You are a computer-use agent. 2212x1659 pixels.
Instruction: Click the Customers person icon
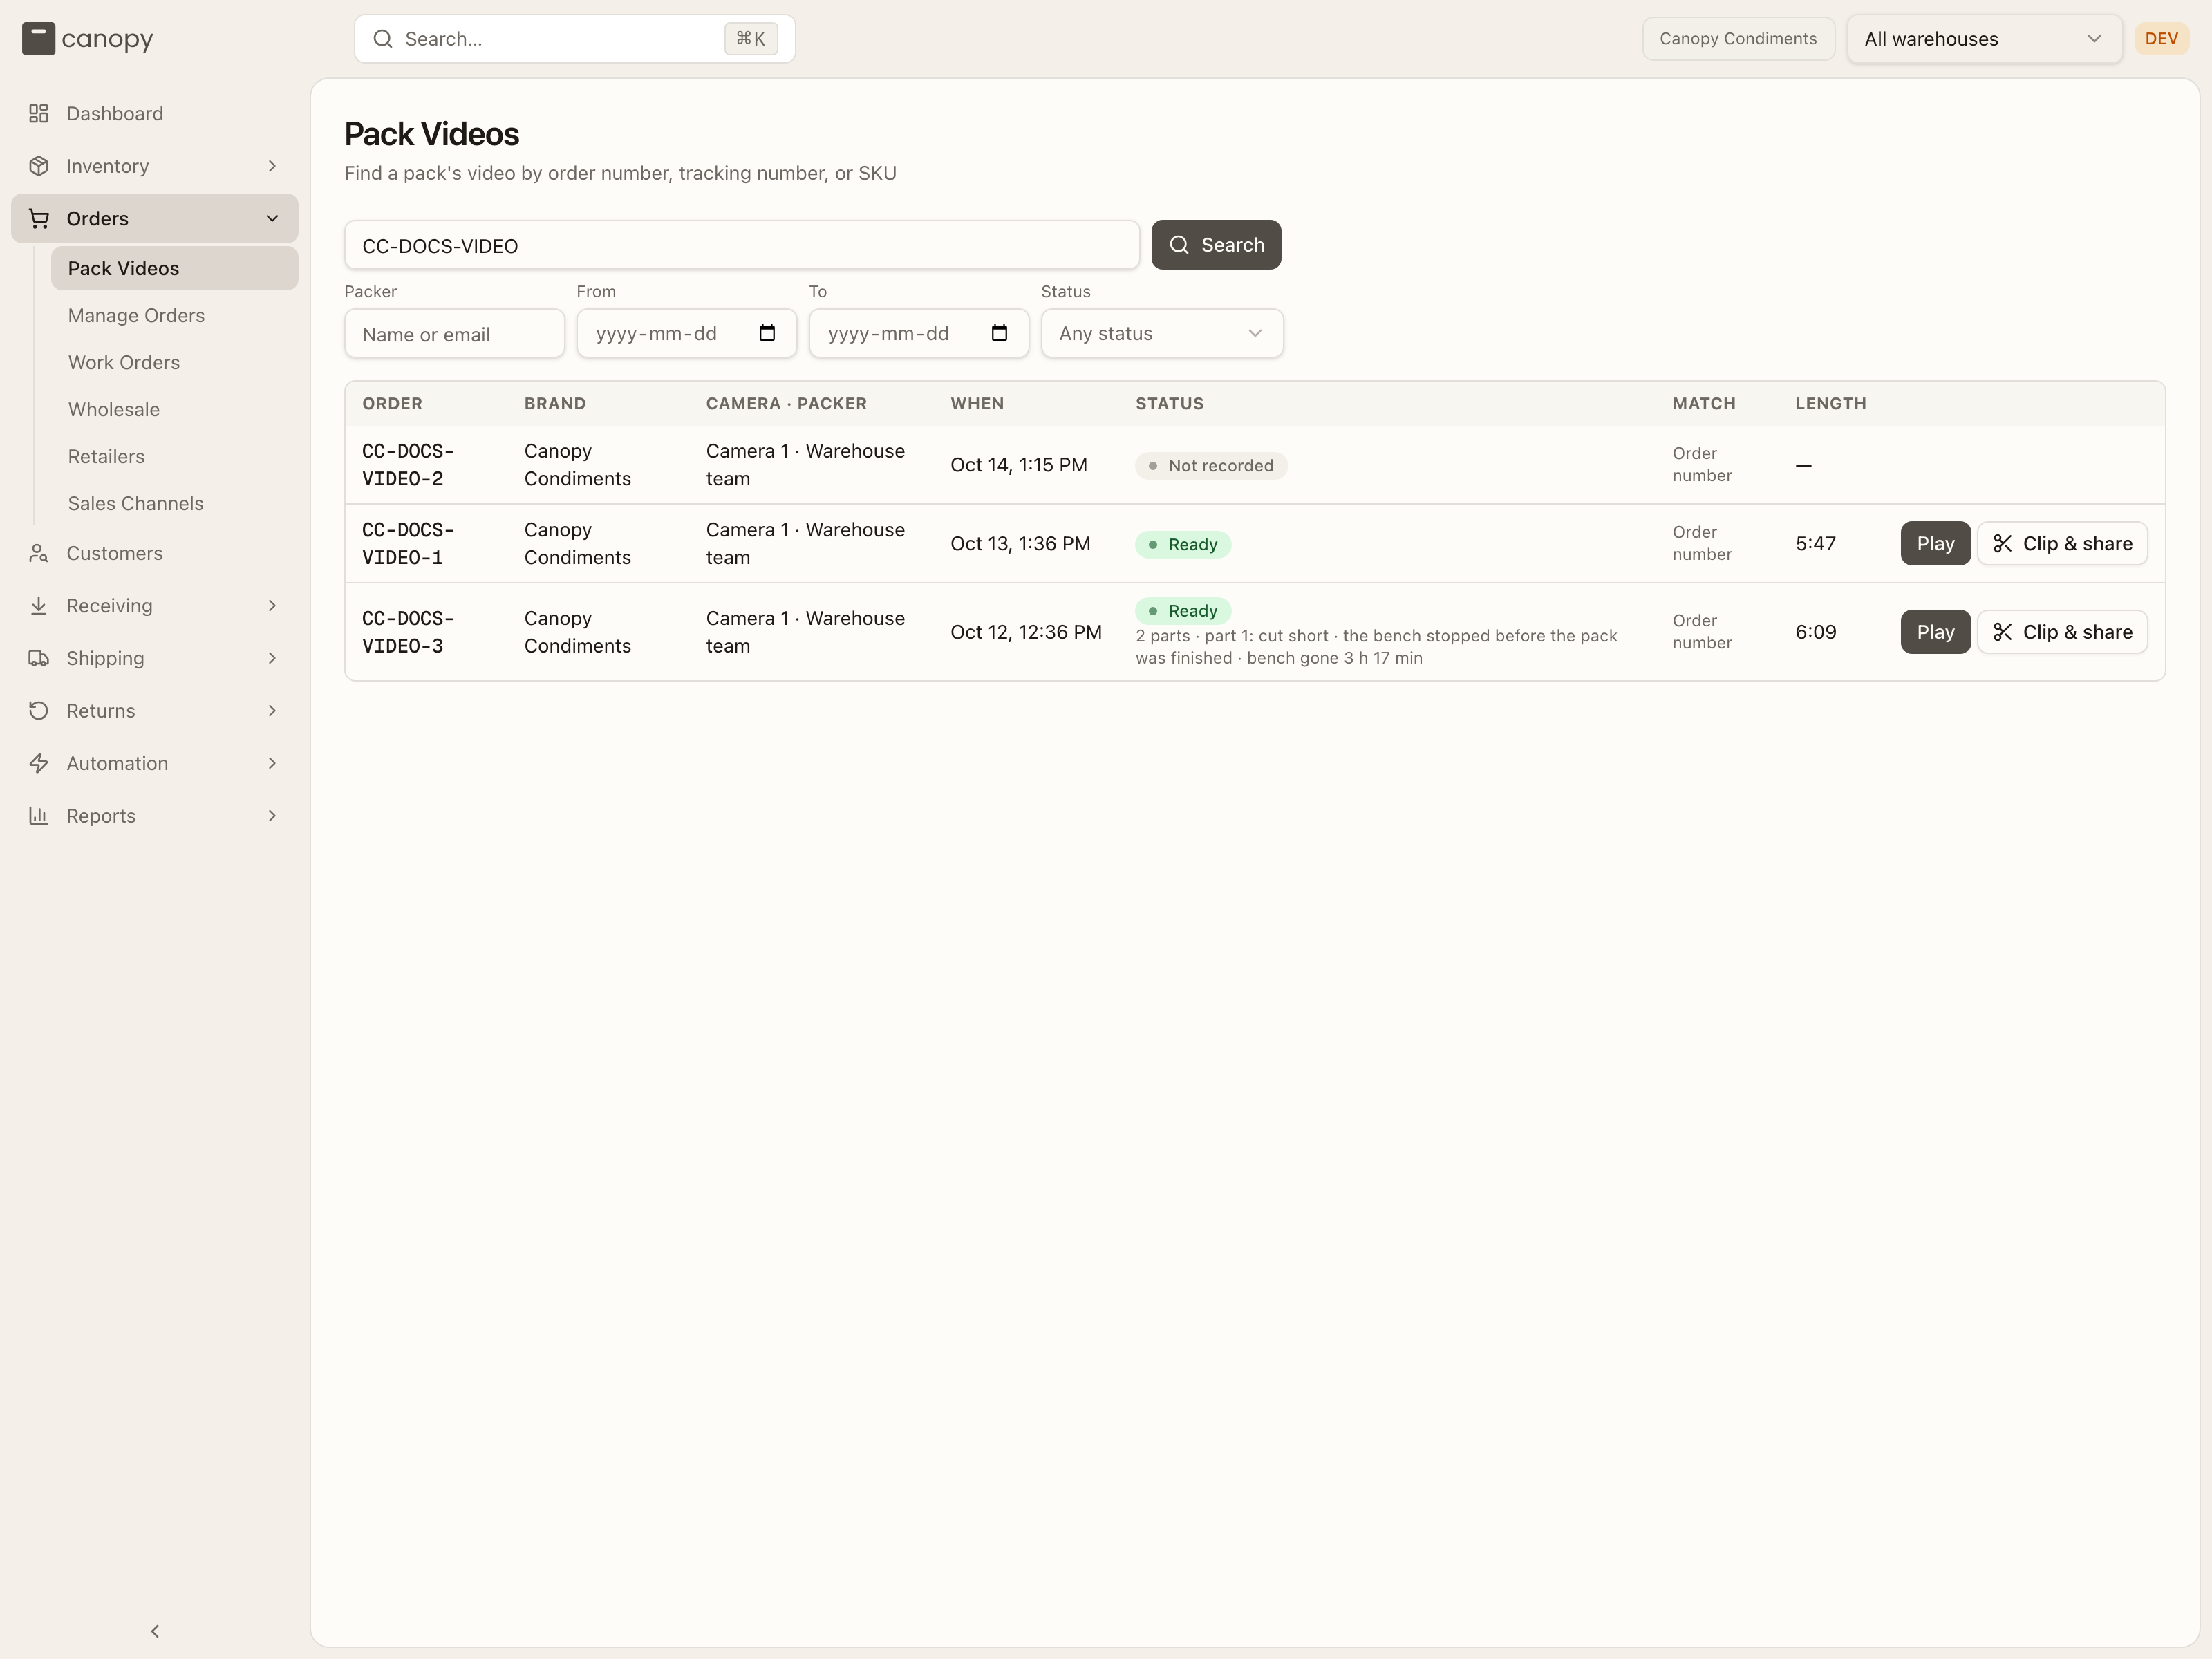39,553
